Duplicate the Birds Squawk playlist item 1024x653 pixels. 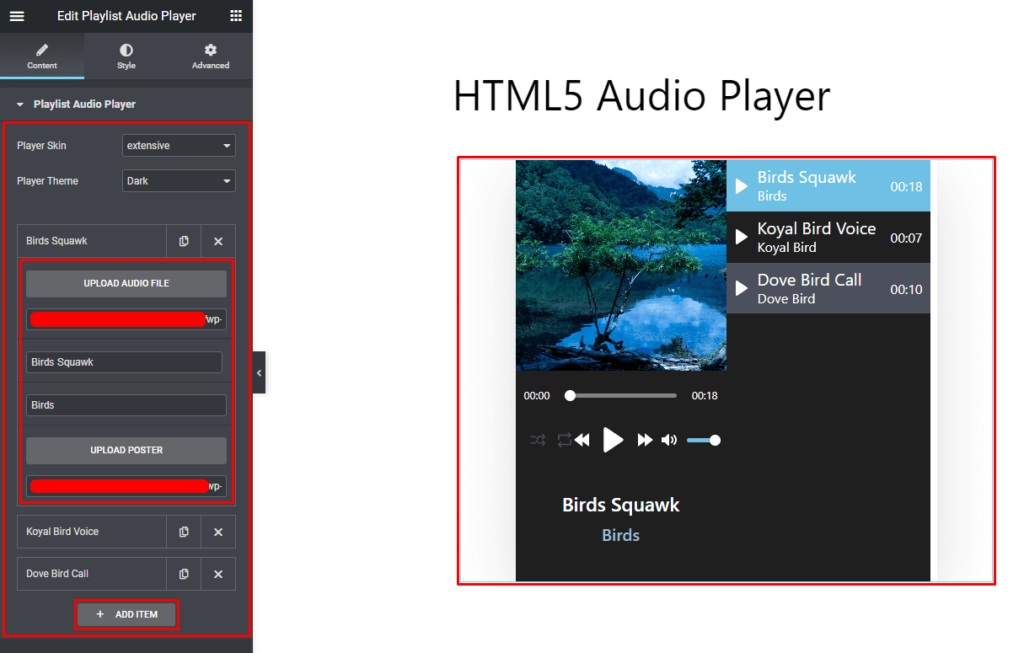pyautogui.click(x=183, y=241)
